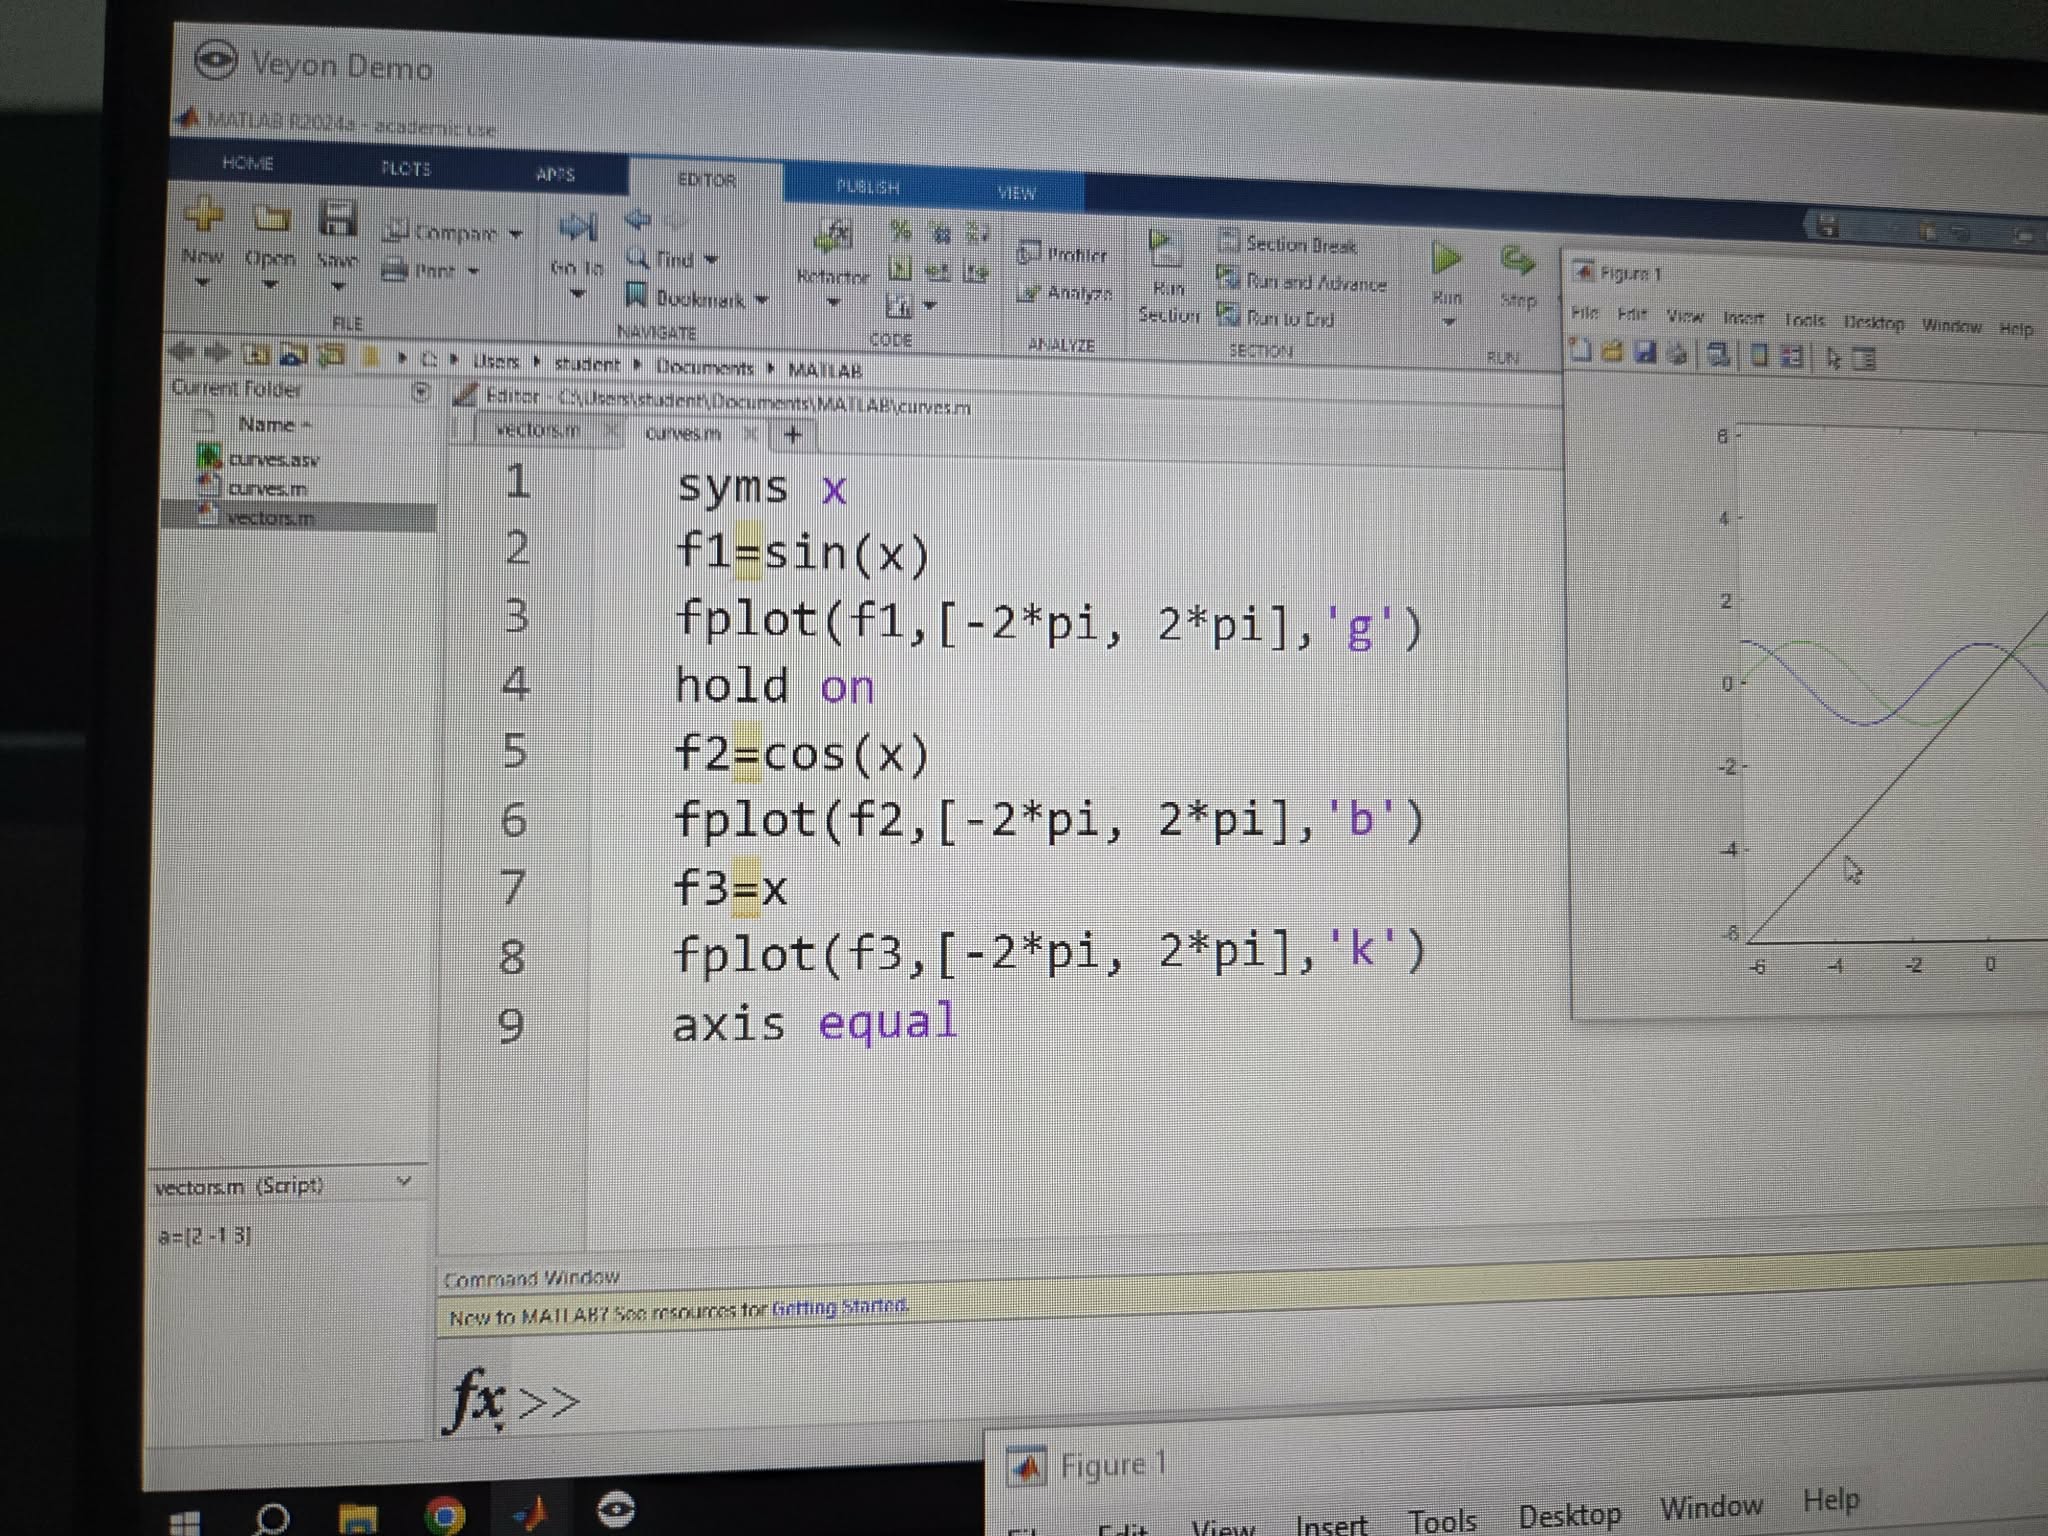The height and width of the screenshot is (1536, 2048).
Task: Expand the dropdown arrow under Save
Action: [x=338, y=287]
